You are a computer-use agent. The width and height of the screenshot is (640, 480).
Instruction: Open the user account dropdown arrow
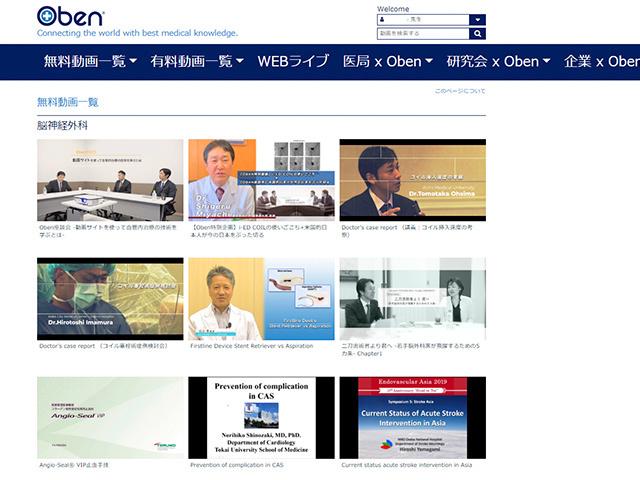tap(477, 19)
